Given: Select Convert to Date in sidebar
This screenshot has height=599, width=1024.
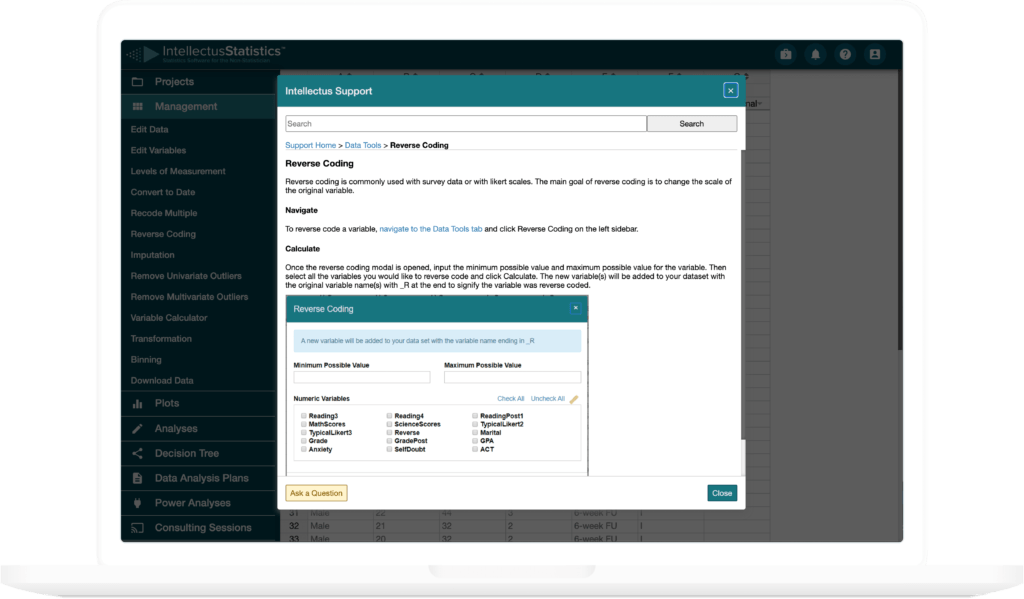Looking at the screenshot, I should coord(163,192).
